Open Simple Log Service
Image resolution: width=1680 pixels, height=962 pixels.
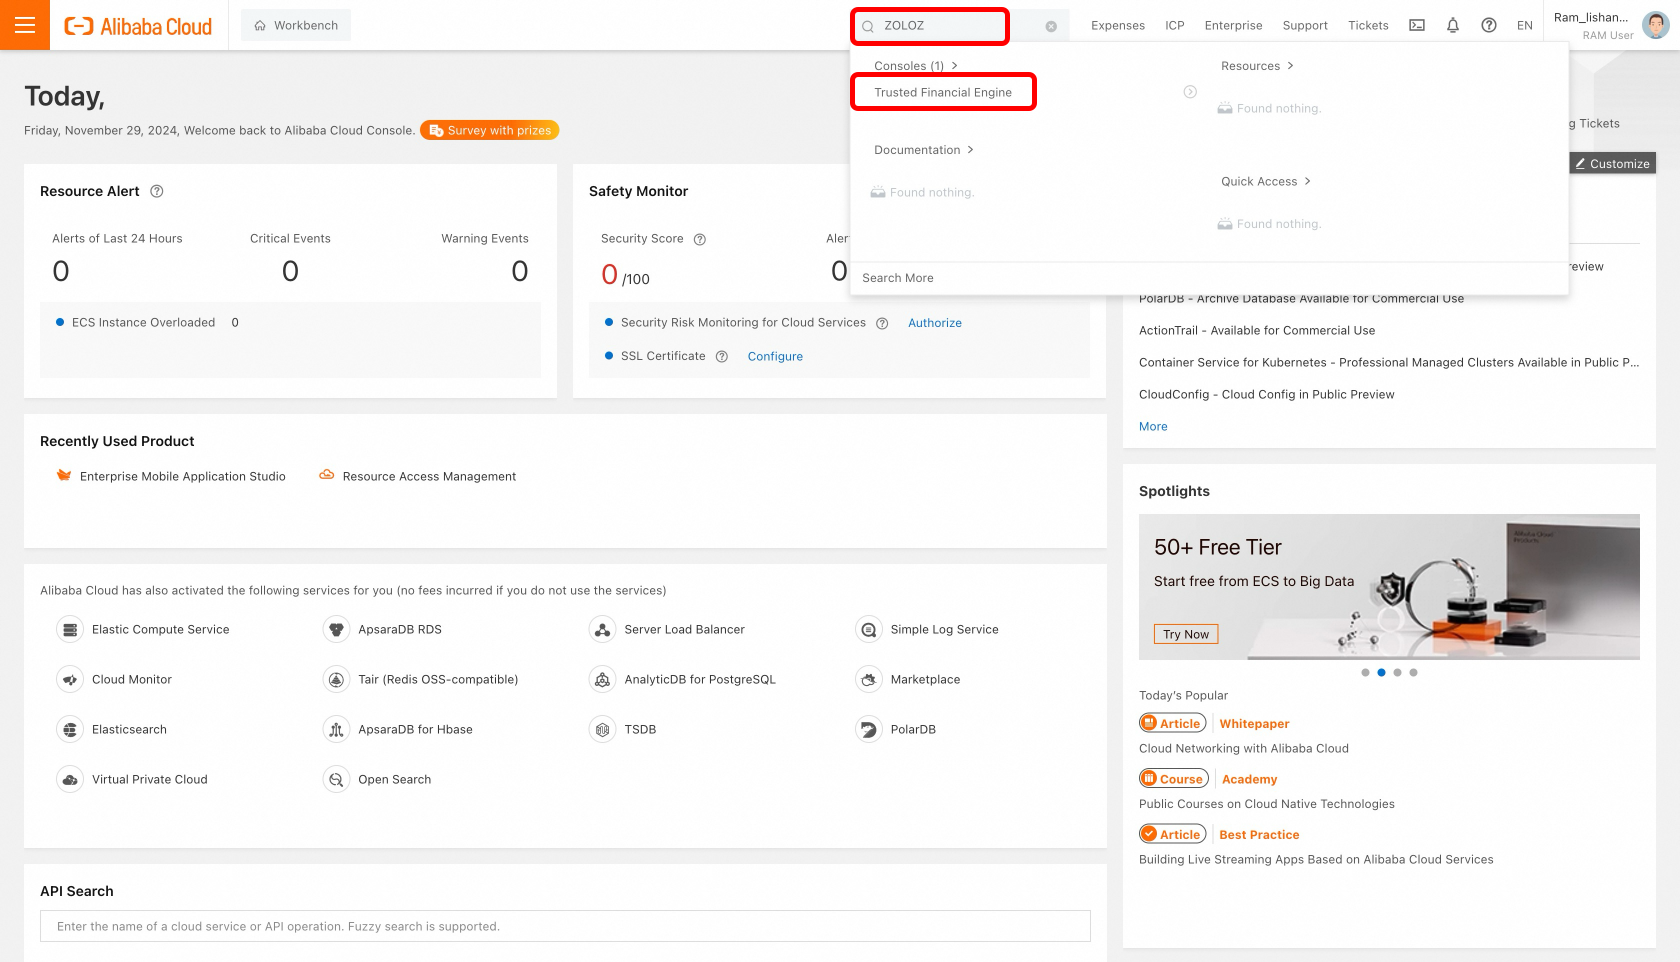coord(927,630)
